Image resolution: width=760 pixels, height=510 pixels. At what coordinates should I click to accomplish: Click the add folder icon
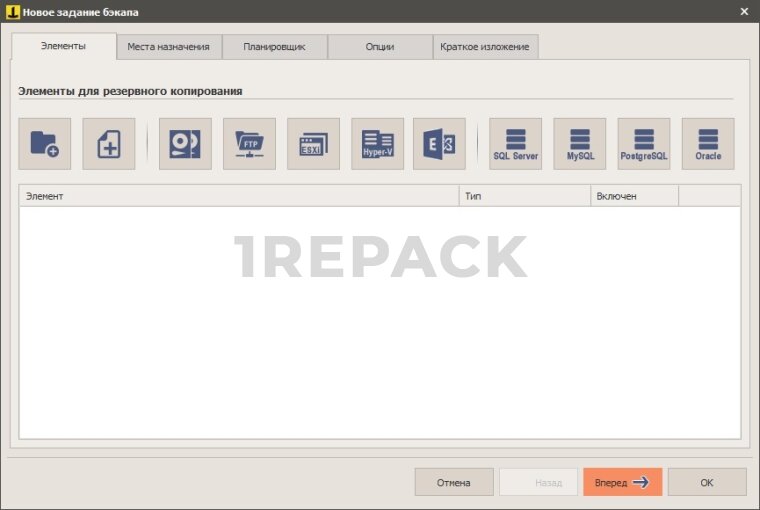(45, 144)
